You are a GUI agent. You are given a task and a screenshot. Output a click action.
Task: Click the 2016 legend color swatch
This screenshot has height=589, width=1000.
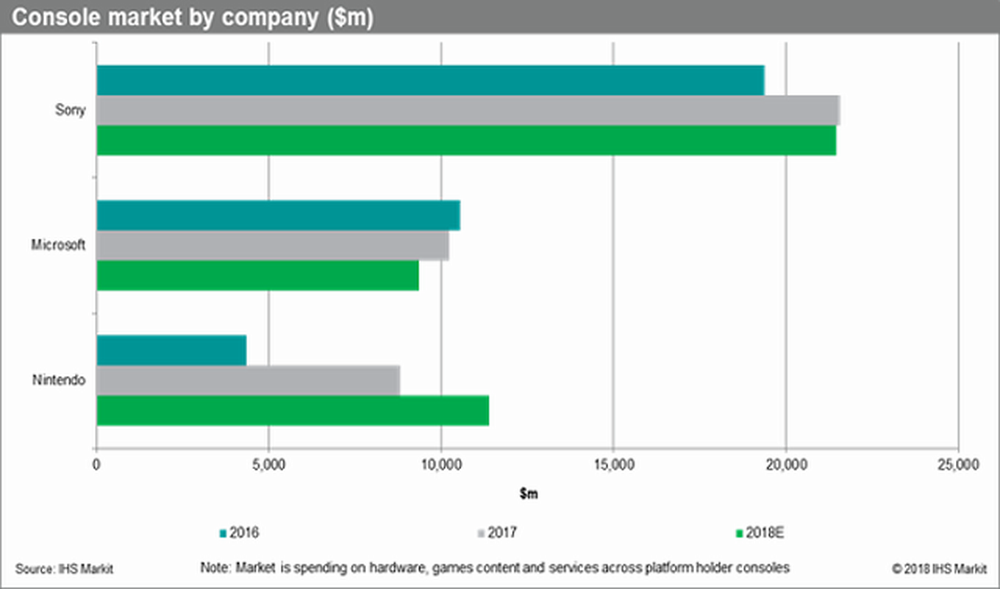pyautogui.click(x=221, y=532)
